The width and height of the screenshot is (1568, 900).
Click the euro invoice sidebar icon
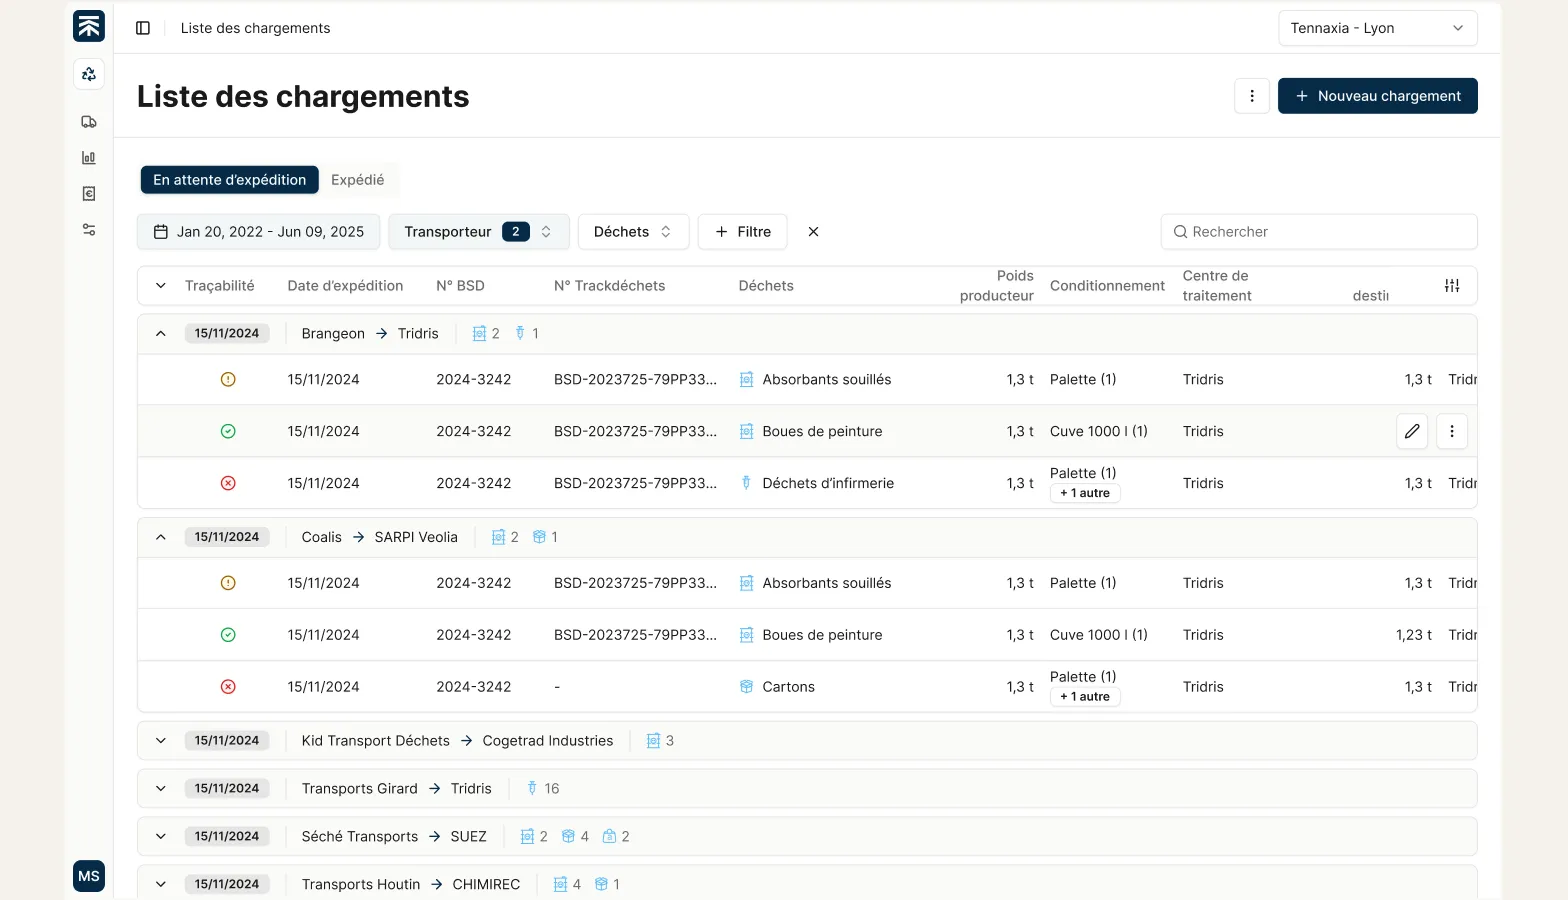[89, 194]
